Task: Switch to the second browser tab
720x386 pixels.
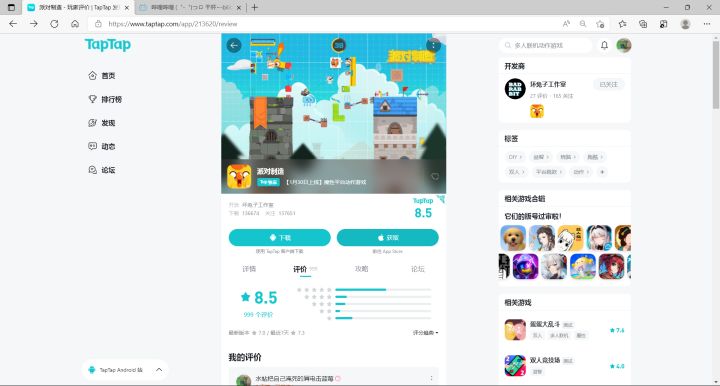Action: tap(191, 8)
